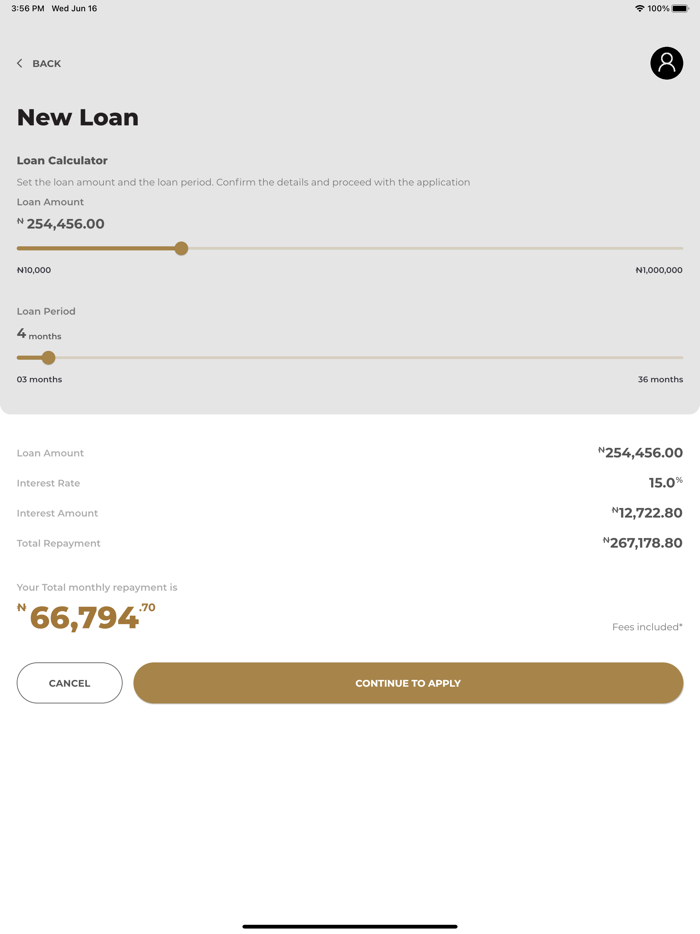Click the battery level indicator
Image resolution: width=700 pixels, height=934 pixels.
pos(682,8)
